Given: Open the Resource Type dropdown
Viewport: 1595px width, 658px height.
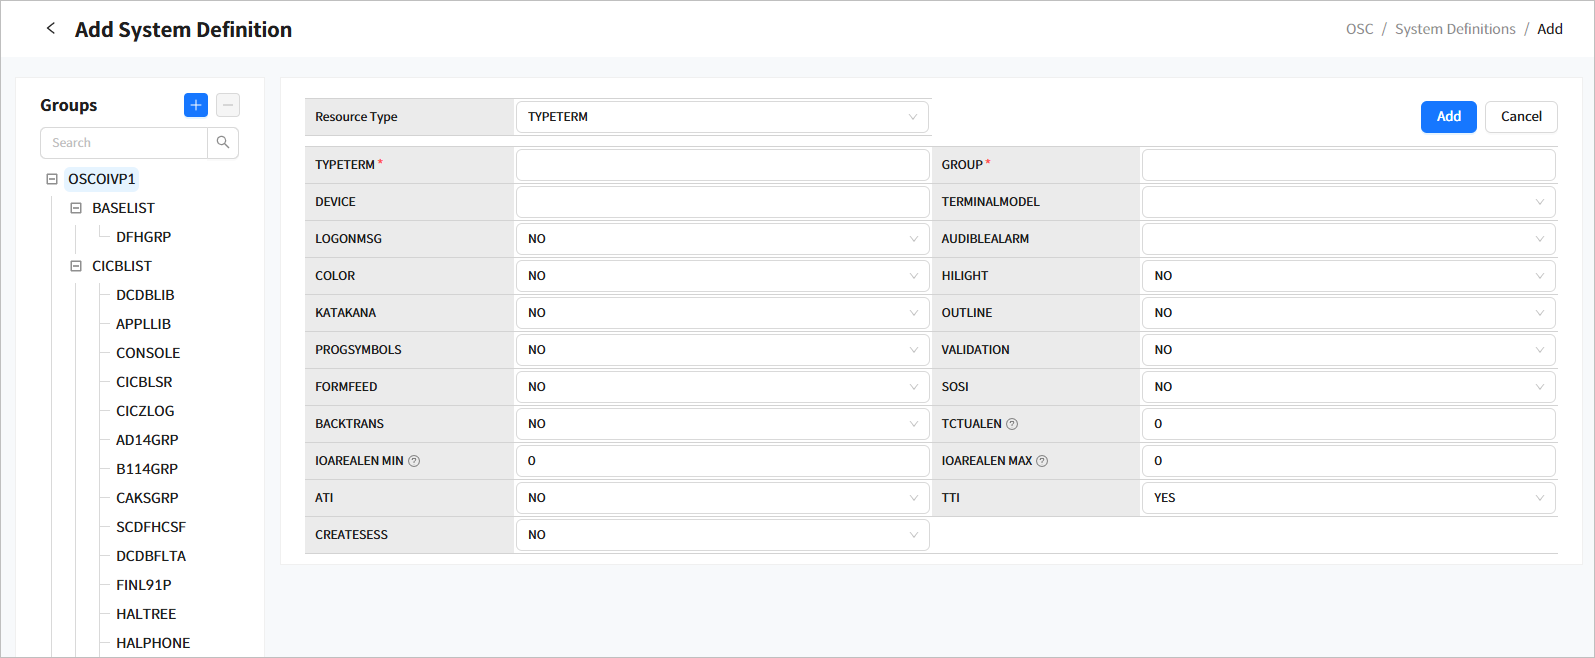Looking at the screenshot, I should click(x=721, y=117).
